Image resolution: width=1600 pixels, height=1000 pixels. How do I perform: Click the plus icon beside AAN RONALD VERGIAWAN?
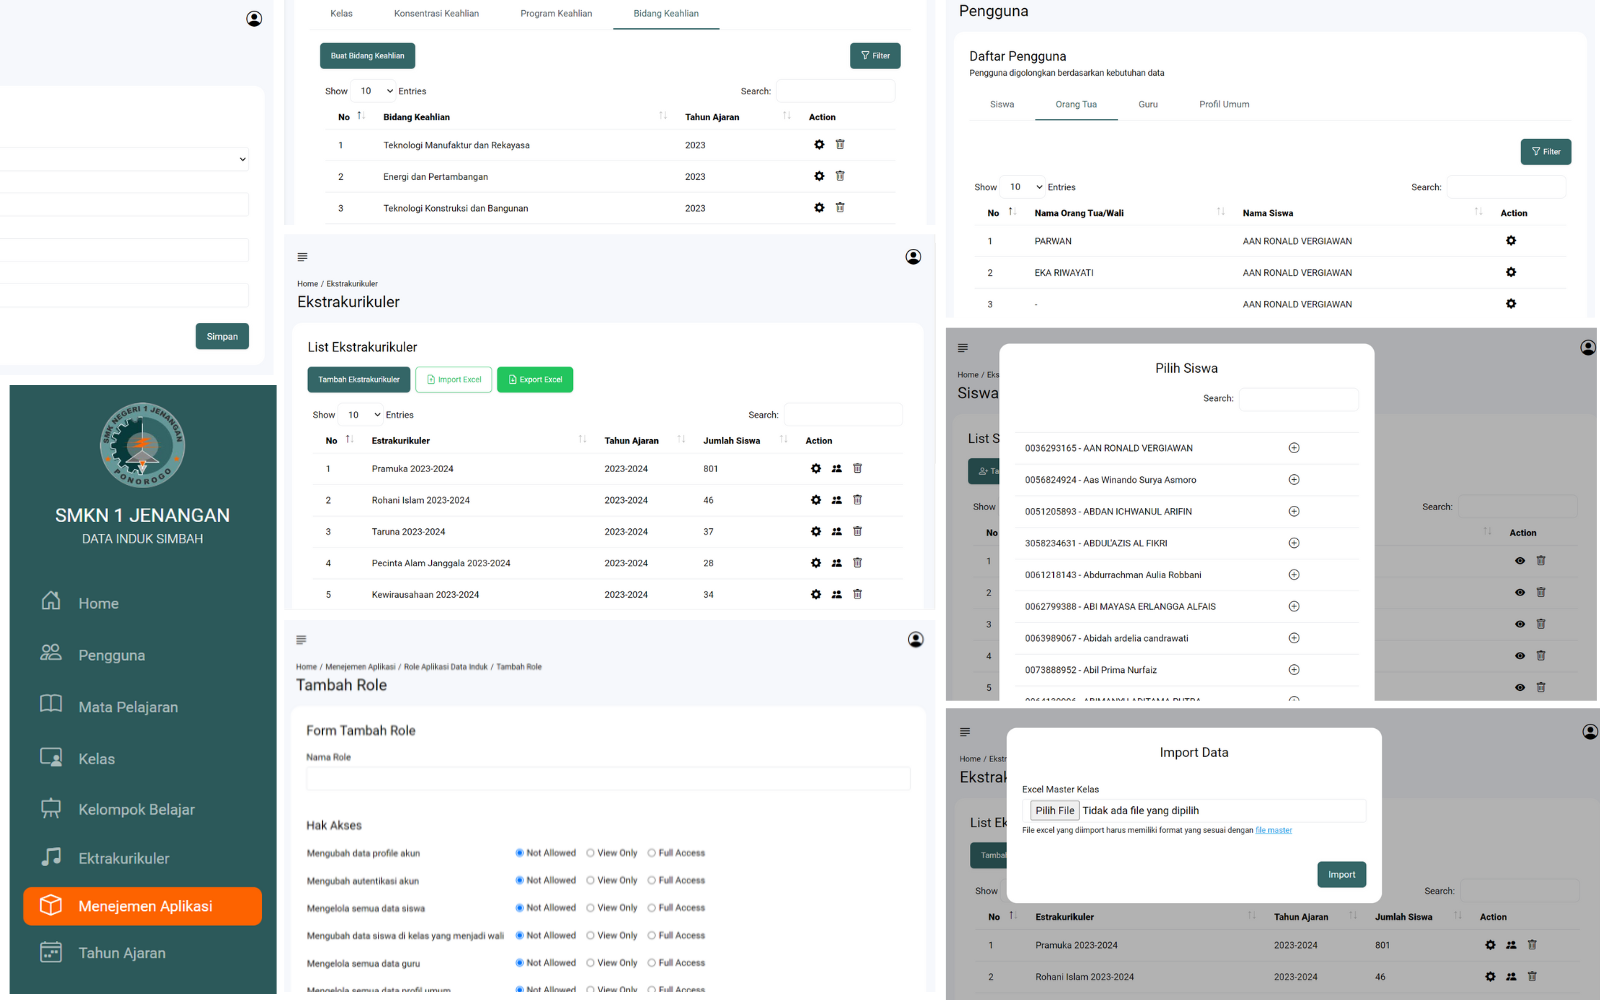[x=1294, y=448]
